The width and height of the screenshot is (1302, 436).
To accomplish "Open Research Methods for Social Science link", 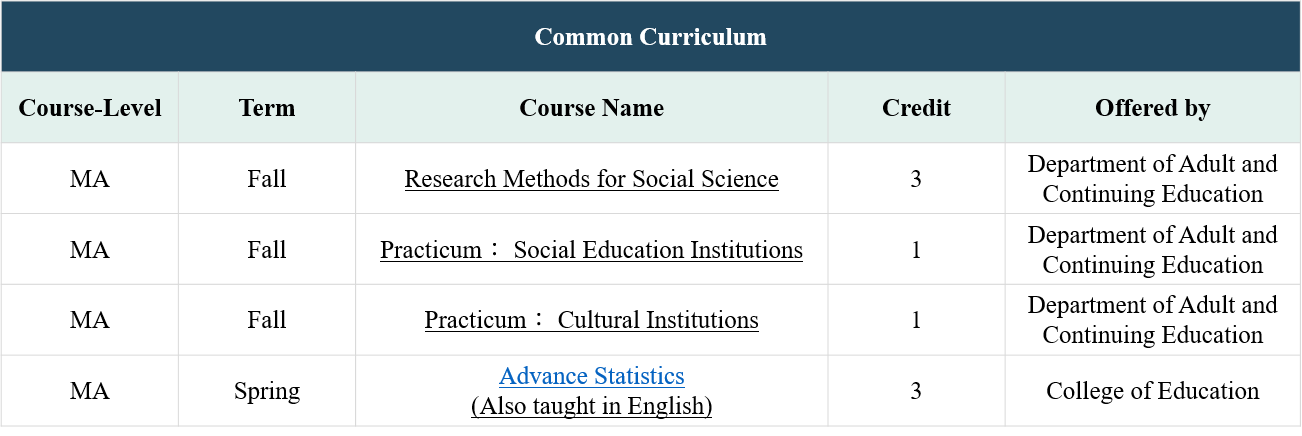I will tap(591, 179).
